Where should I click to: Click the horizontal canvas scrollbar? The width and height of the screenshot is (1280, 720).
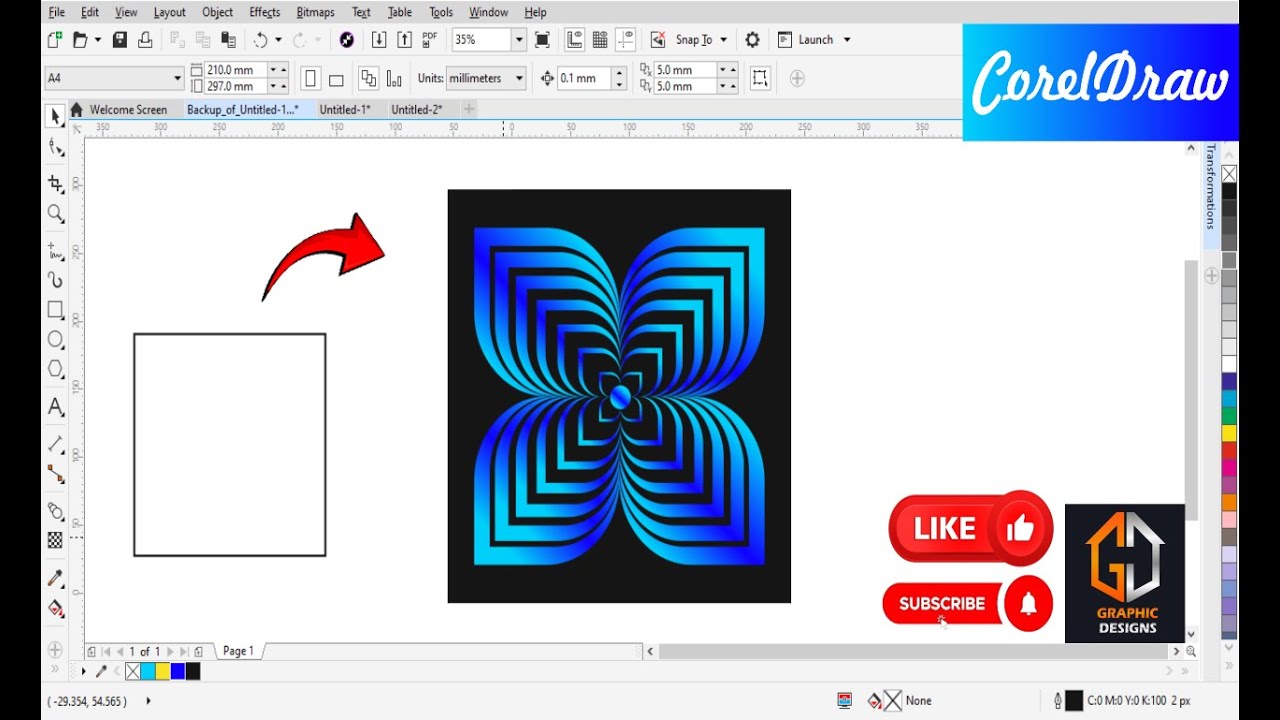pyautogui.click(x=912, y=651)
